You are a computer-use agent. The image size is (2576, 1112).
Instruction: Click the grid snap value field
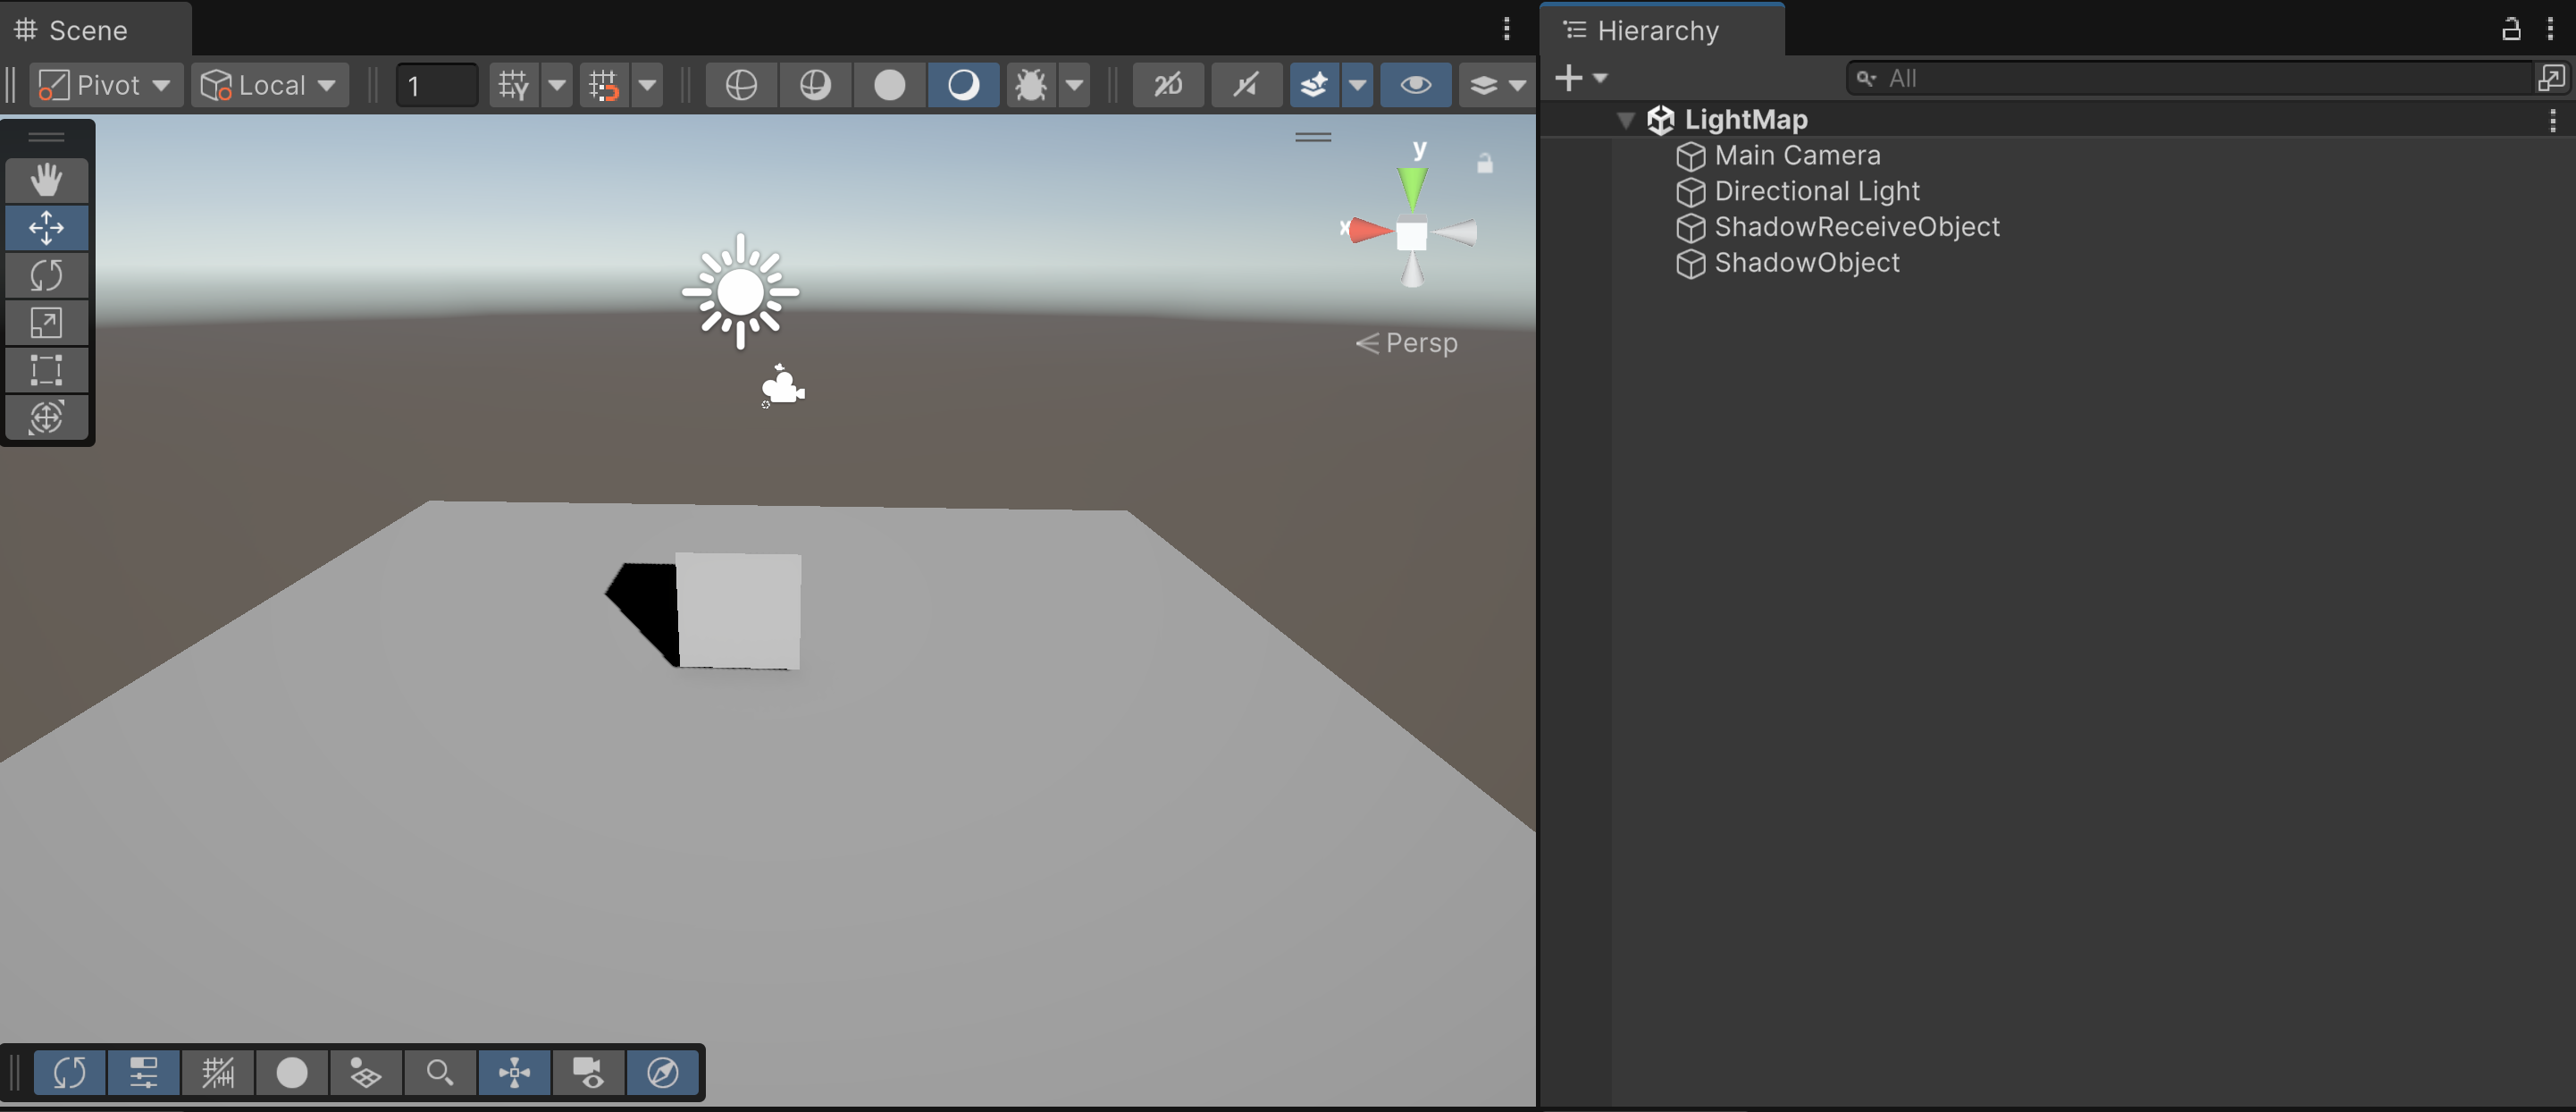coord(437,85)
